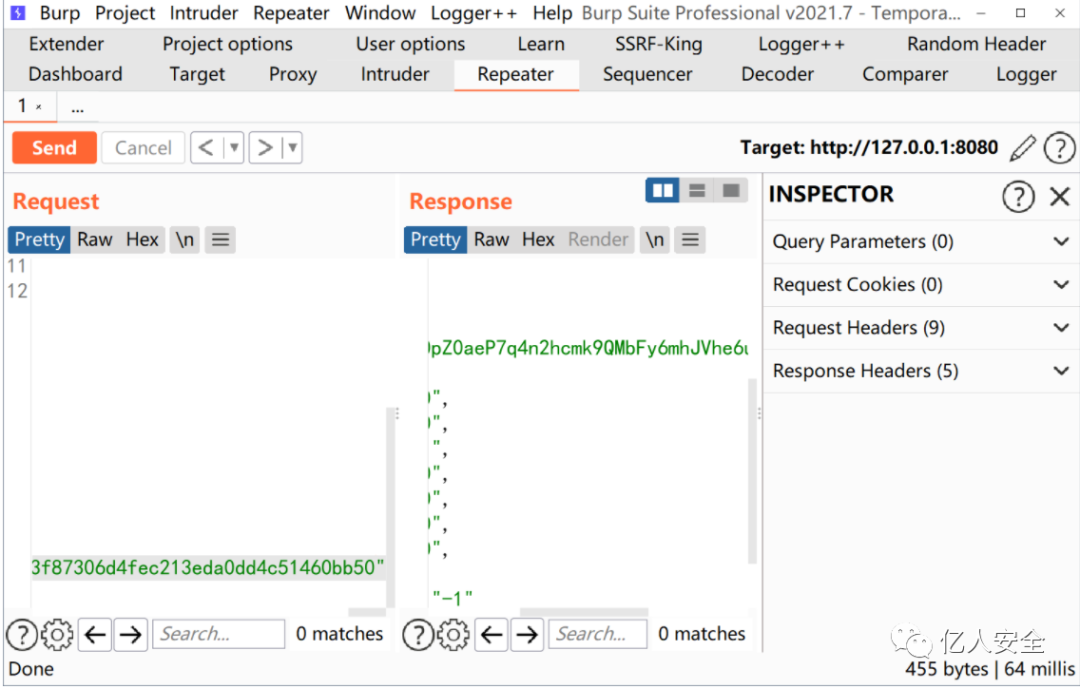Open Request search settings gear

click(x=57, y=634)
